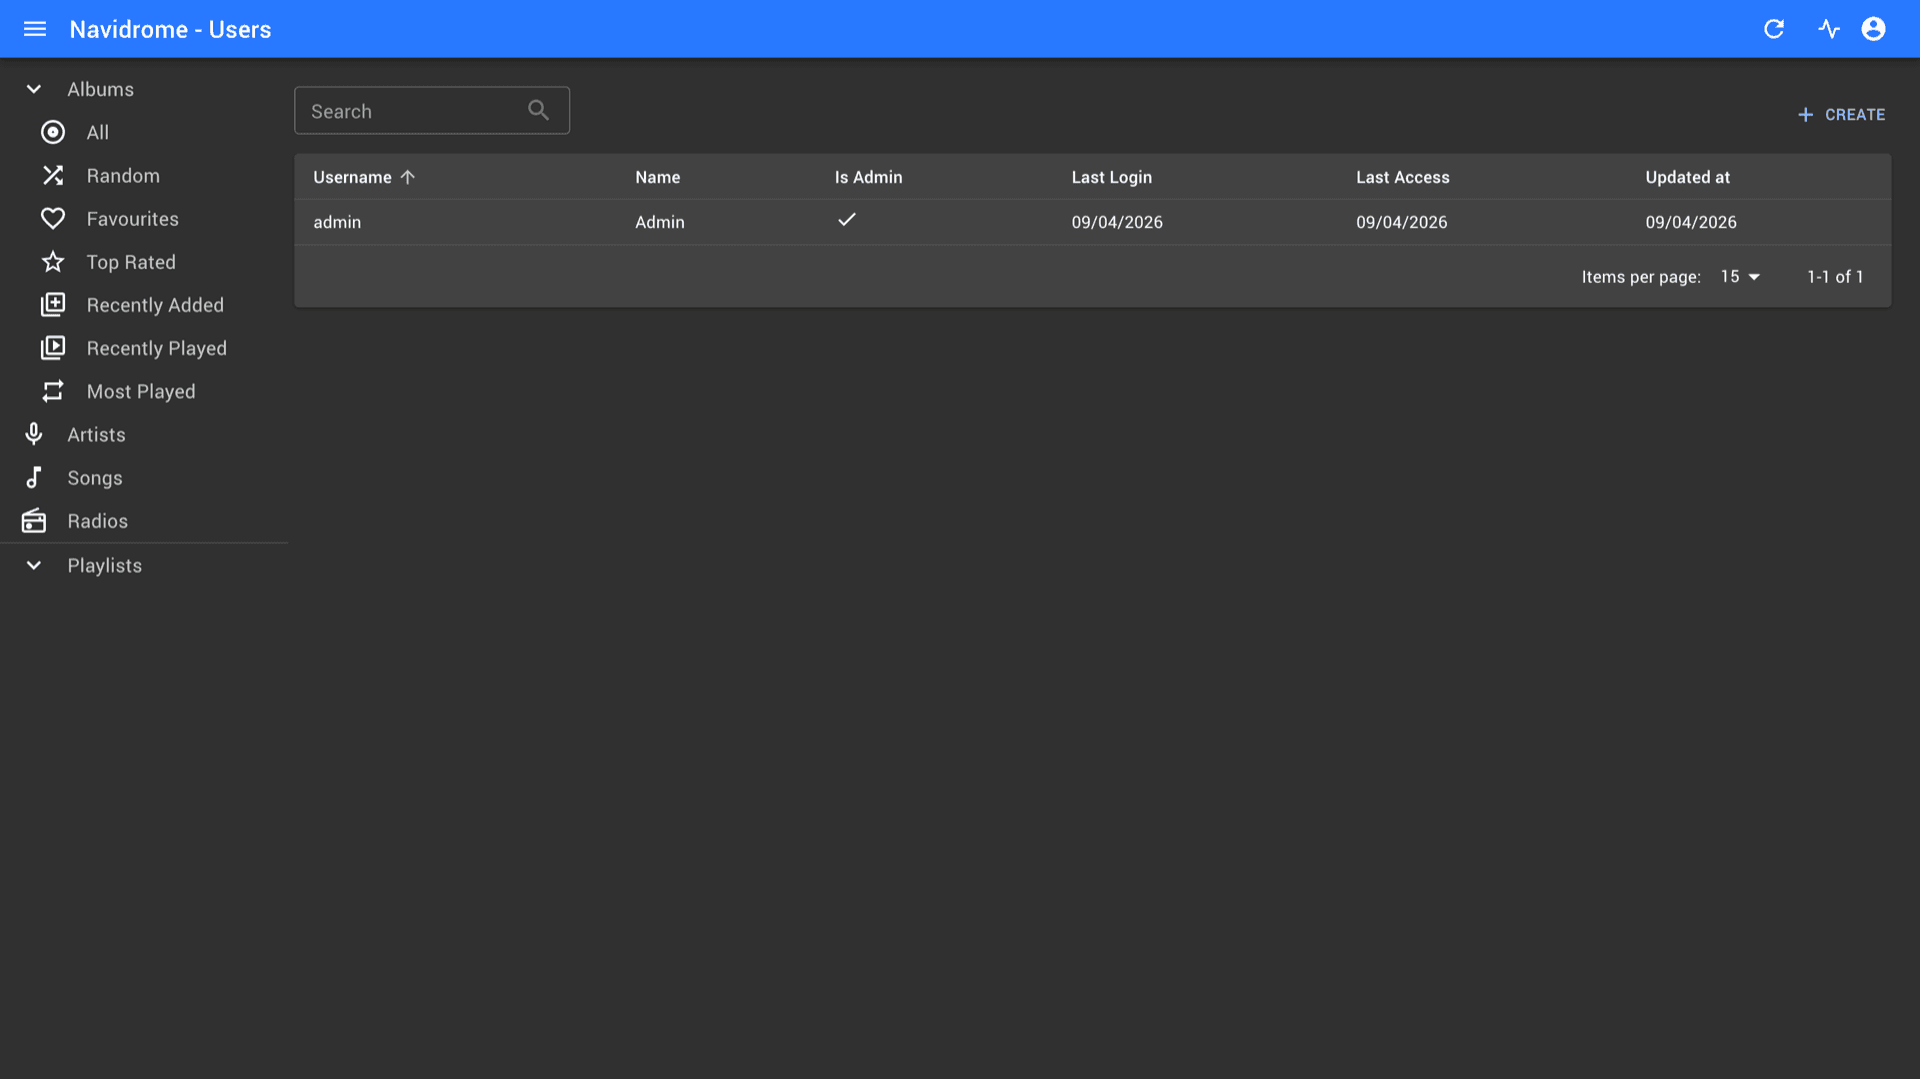Click the Name cell 'Admin'
This screenshot has height=1079, width=1920.
point(659,222)
